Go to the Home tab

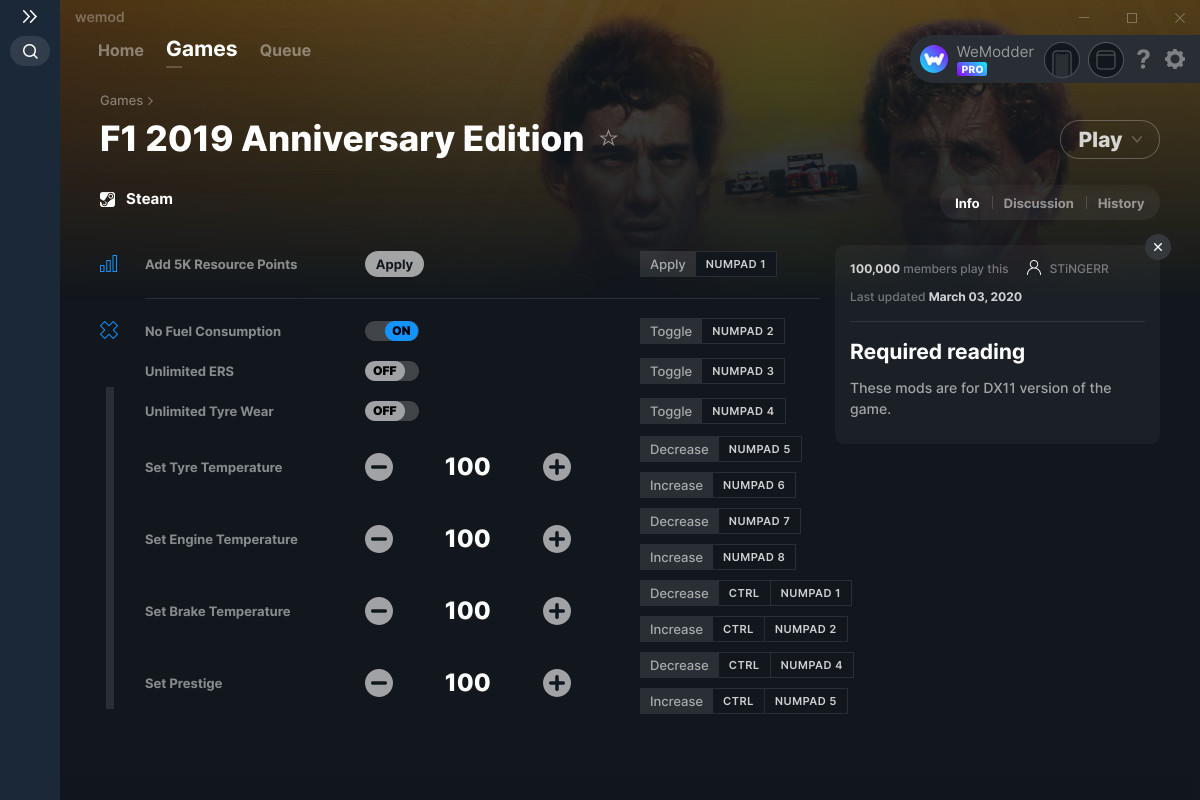point(121,50)
